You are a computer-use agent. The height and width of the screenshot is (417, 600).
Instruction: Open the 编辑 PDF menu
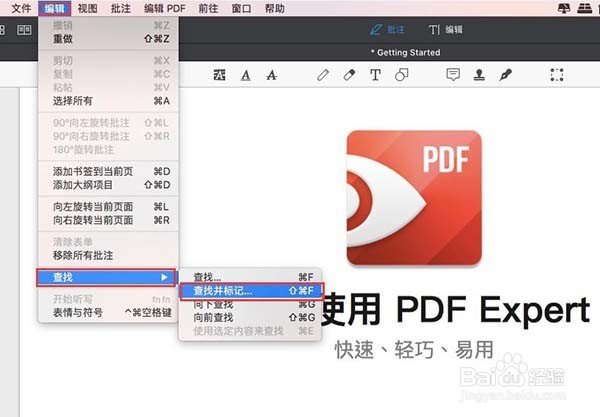[x=165, y=8]
